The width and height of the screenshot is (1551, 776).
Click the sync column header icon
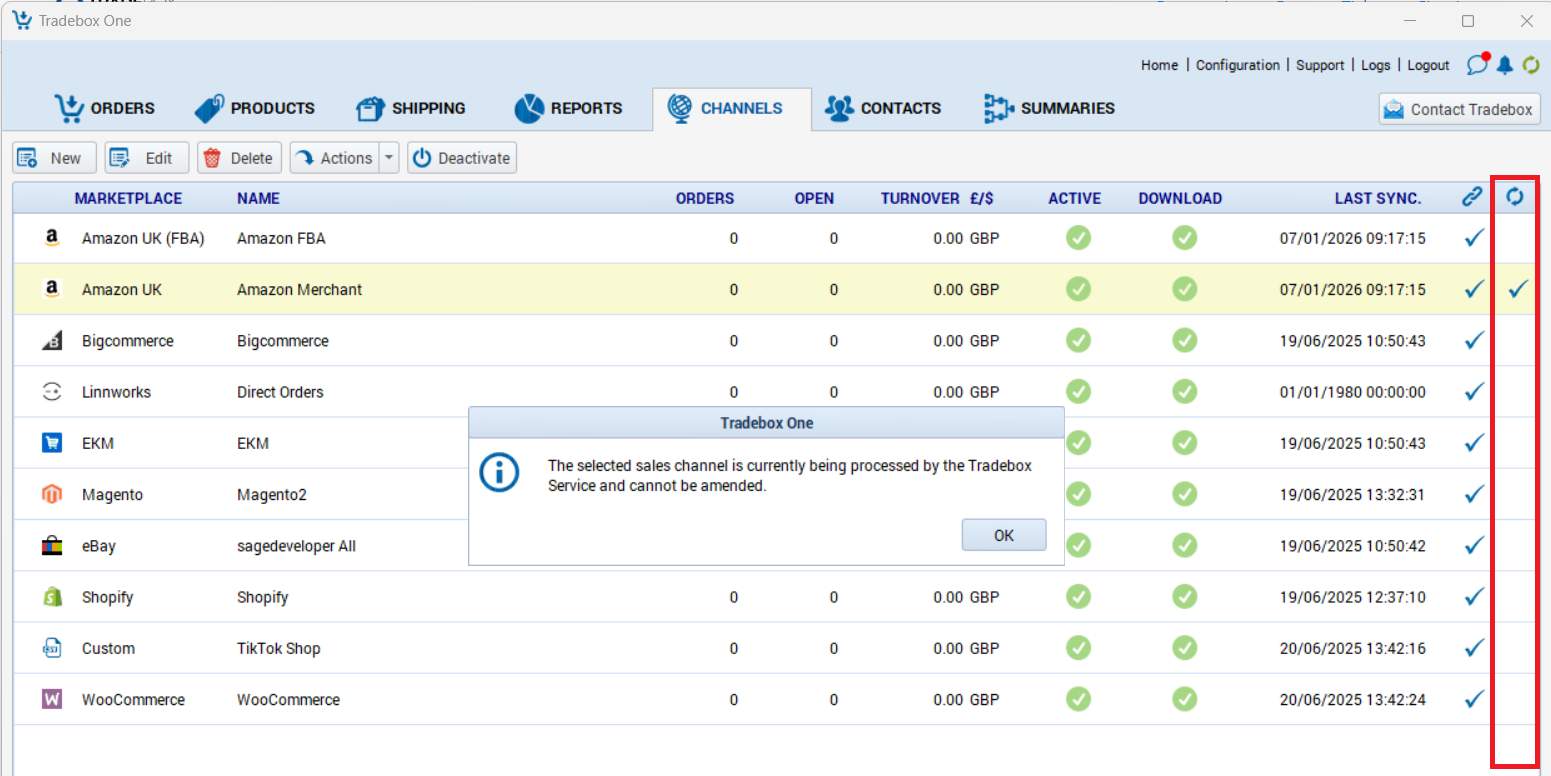click(1515, 197)
